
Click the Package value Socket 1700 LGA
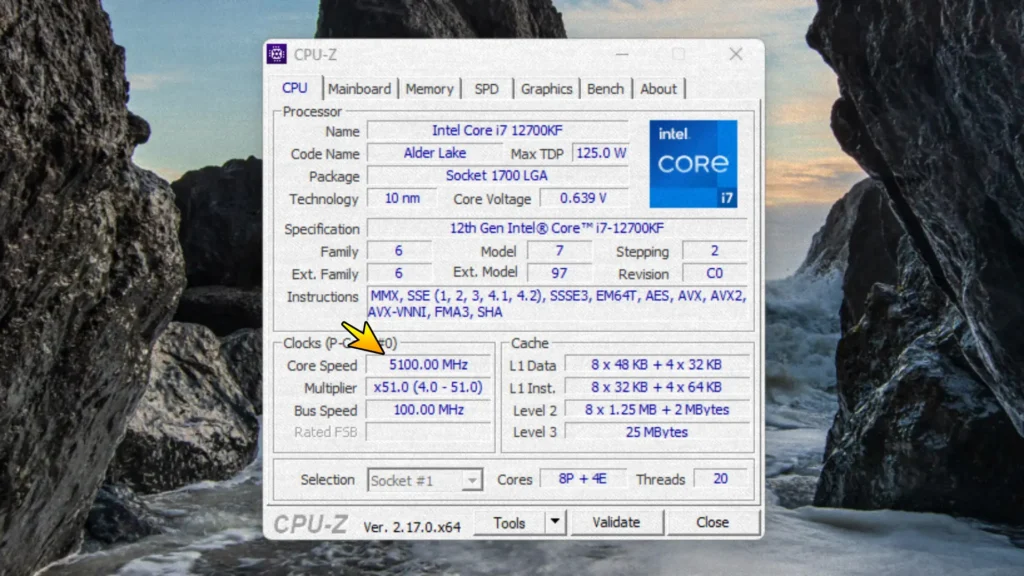[x=497, y=176]
